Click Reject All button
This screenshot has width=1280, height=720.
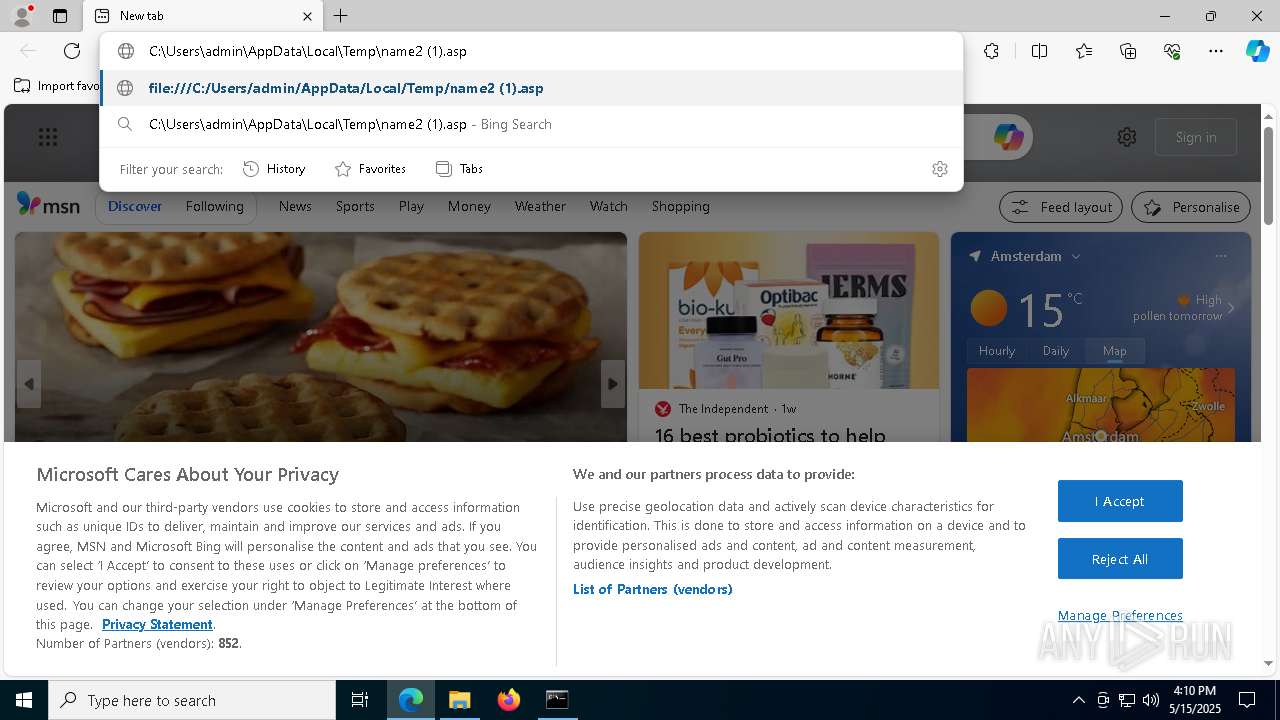pyautogui.click(x=1120, y=559)
